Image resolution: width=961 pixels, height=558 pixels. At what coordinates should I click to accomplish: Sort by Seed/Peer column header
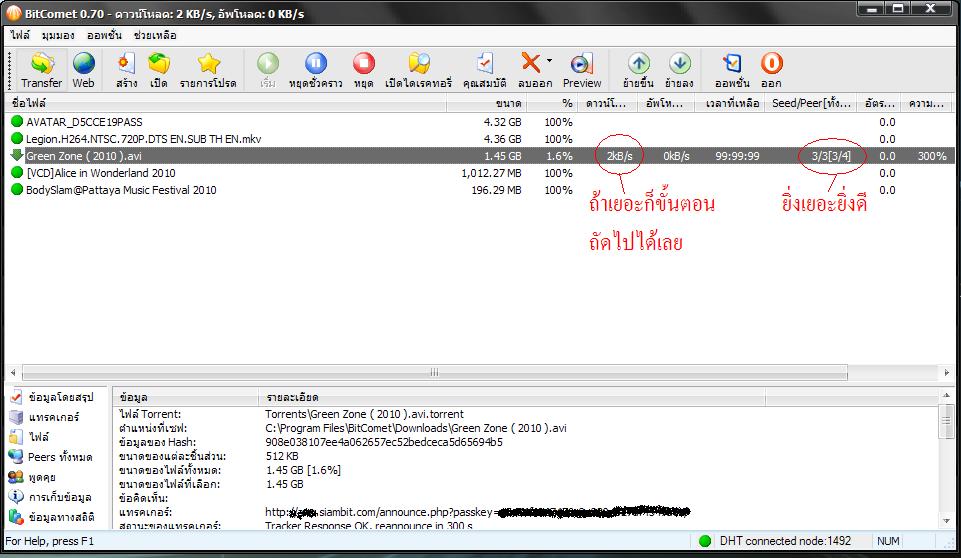[x=810, y=103]
